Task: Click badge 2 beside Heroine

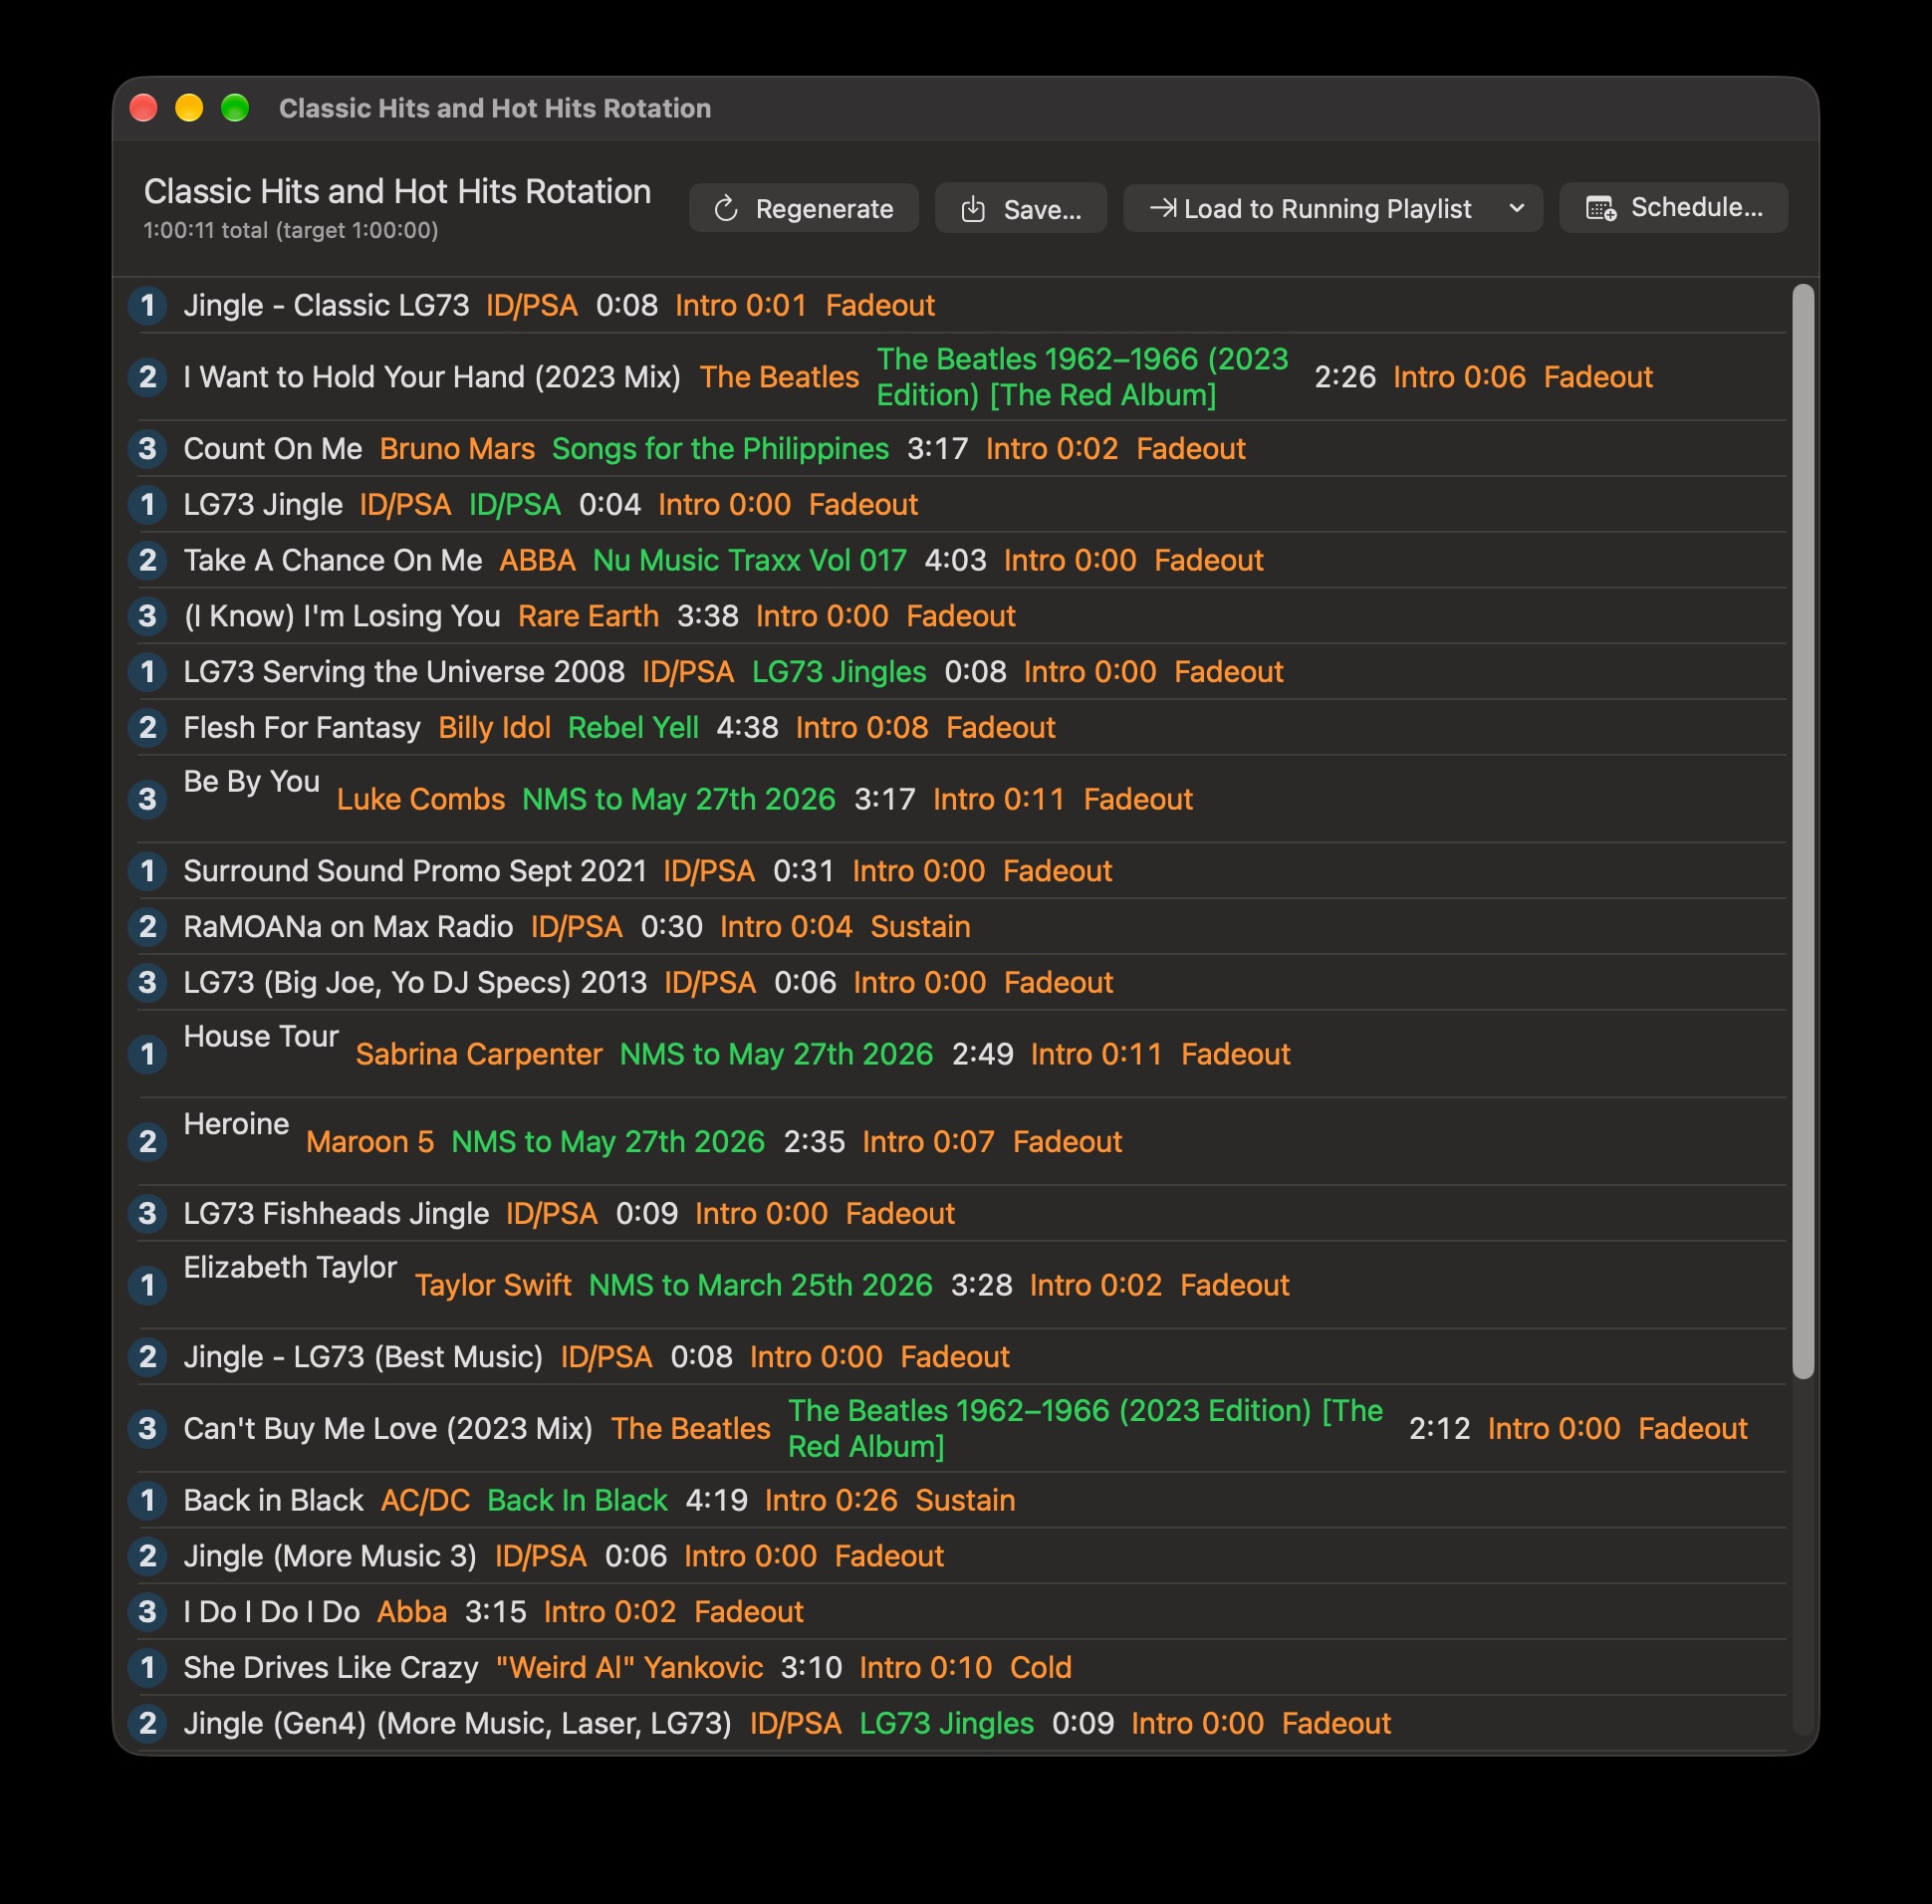Action: [x=148, y=1142]
